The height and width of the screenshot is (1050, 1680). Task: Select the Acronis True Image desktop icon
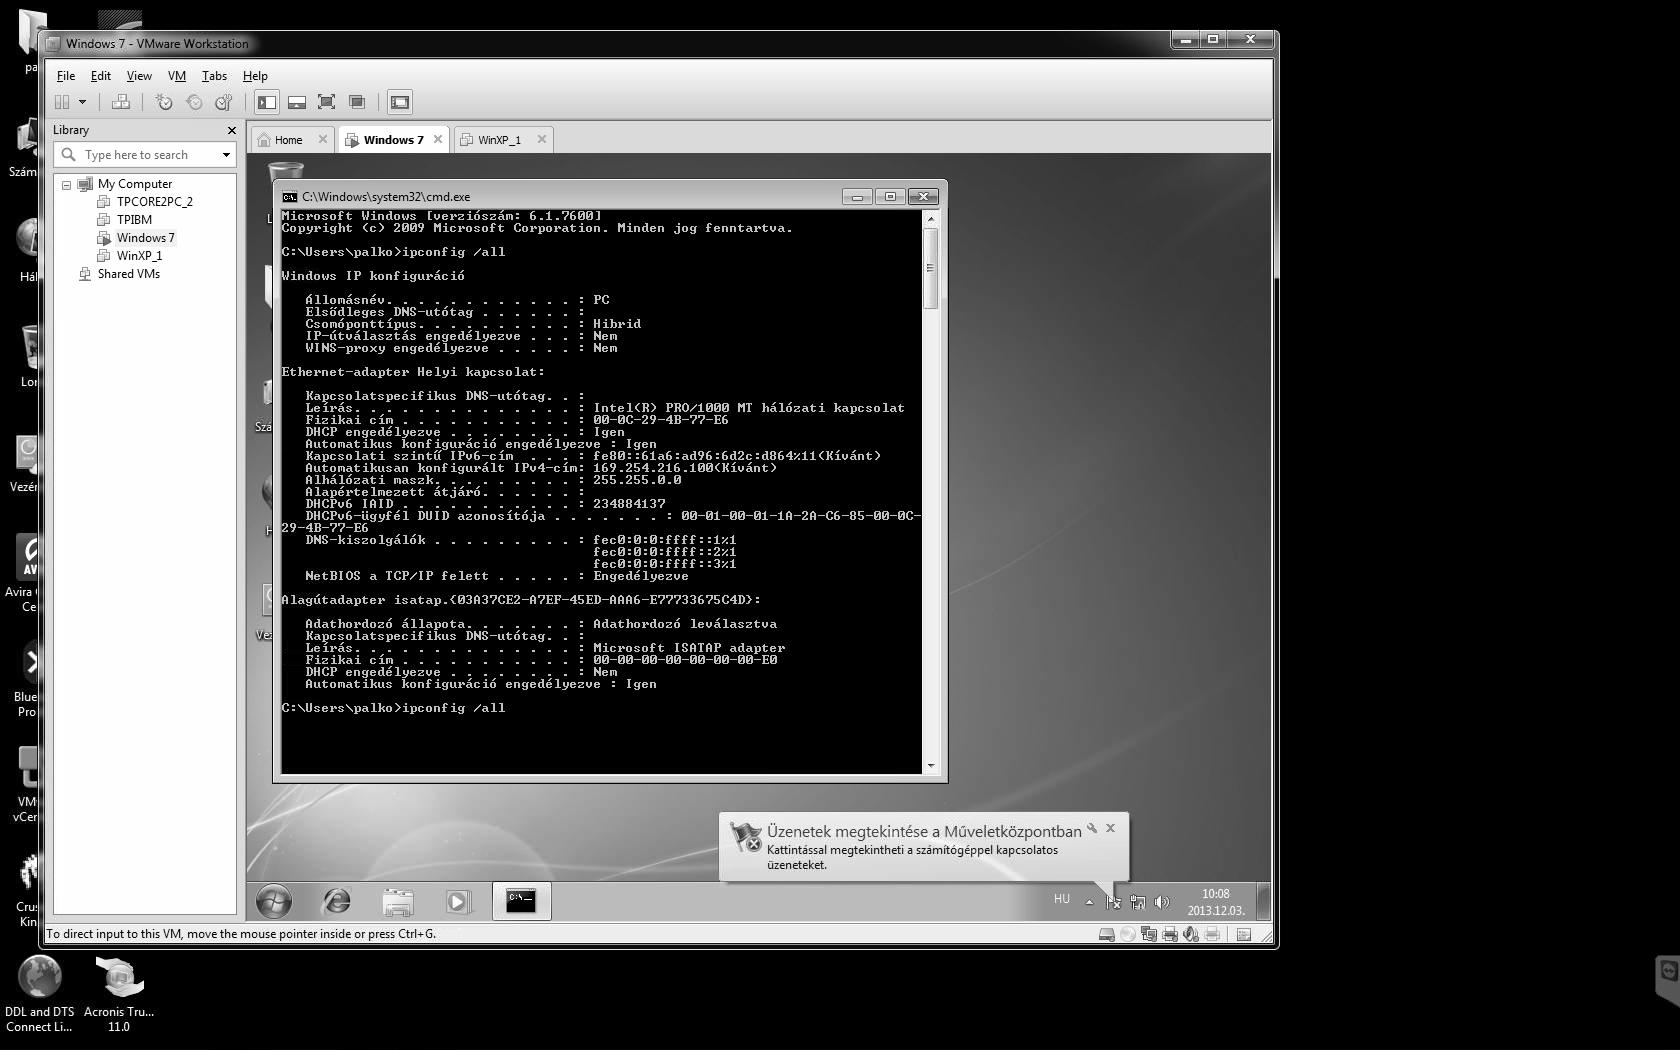(x=119, y=994)
